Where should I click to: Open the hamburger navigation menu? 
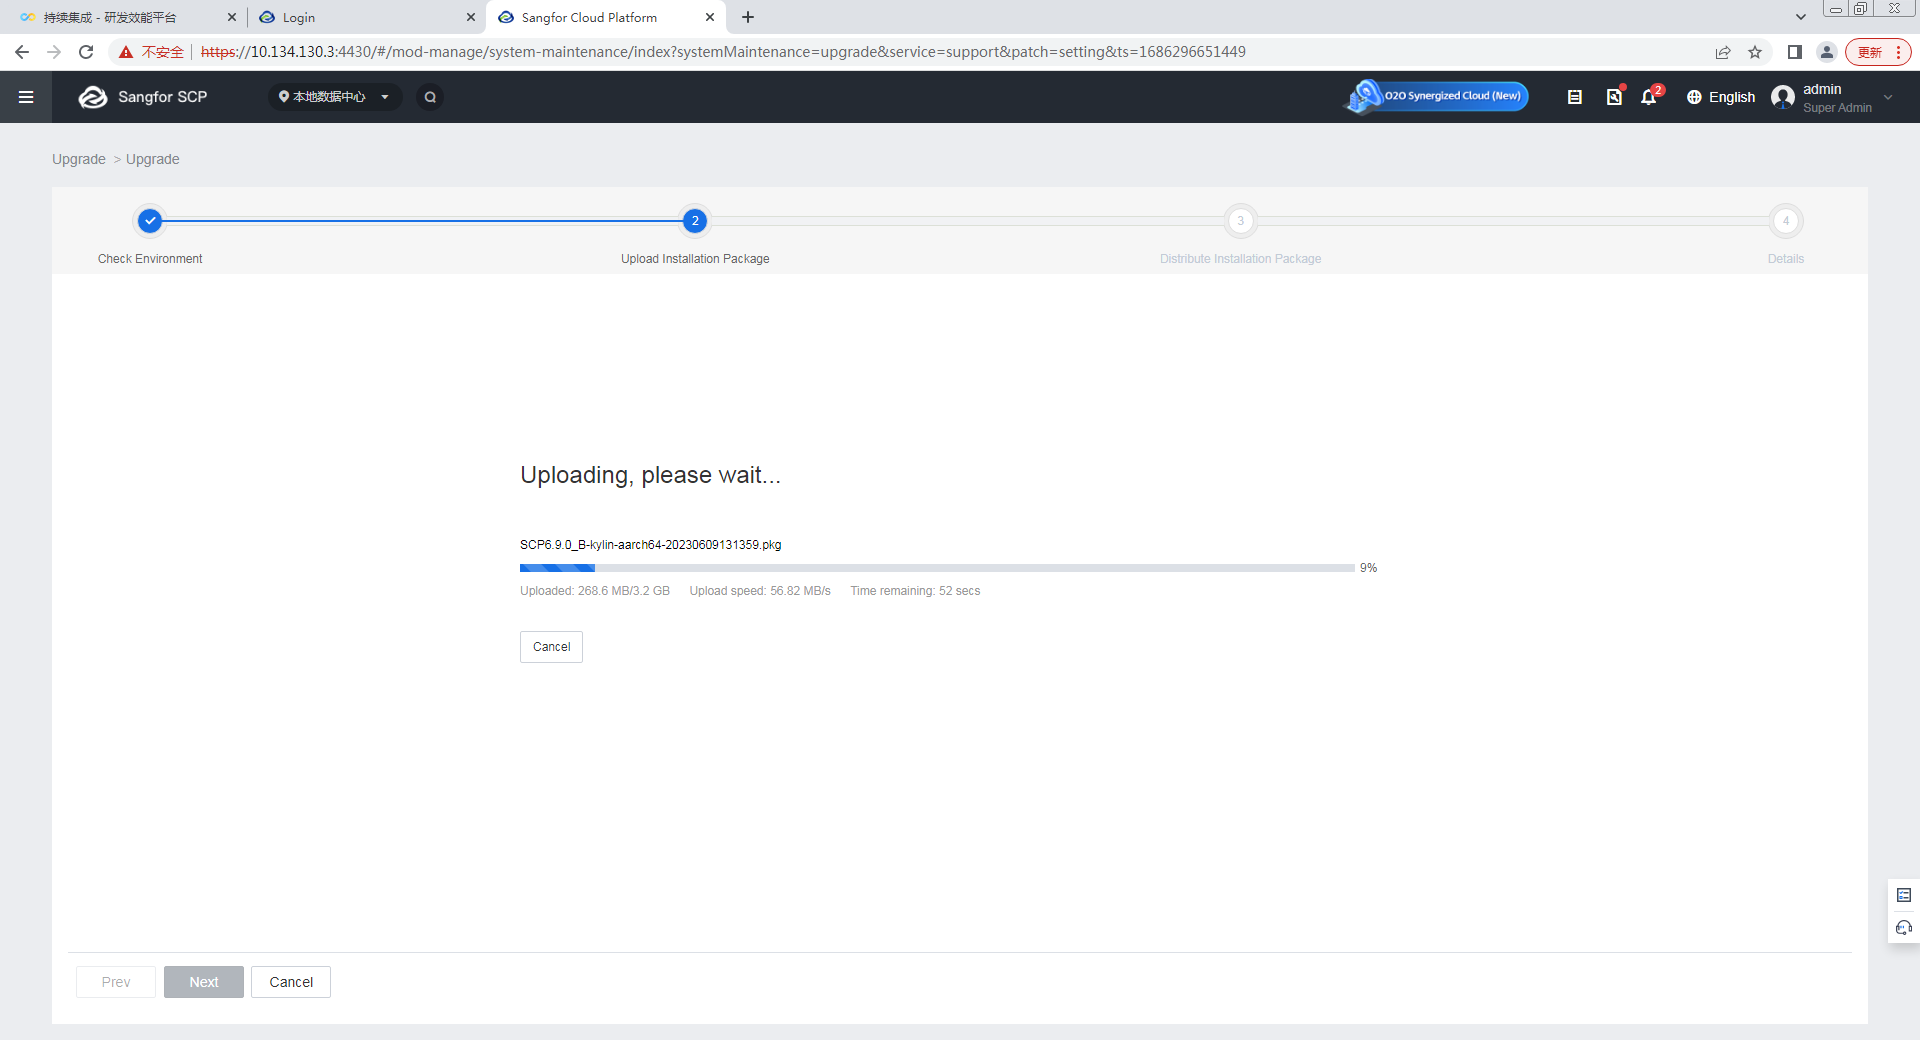click(26, 97)
